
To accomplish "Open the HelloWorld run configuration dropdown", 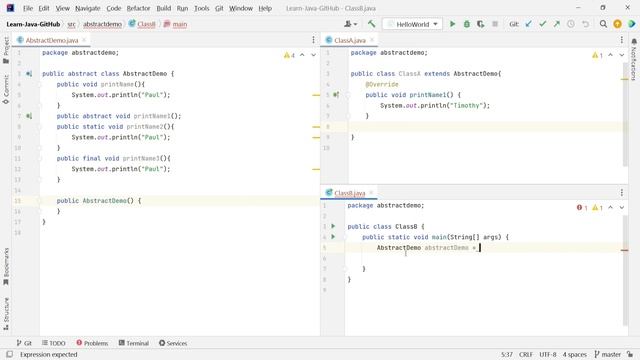I will click(412, 24).
